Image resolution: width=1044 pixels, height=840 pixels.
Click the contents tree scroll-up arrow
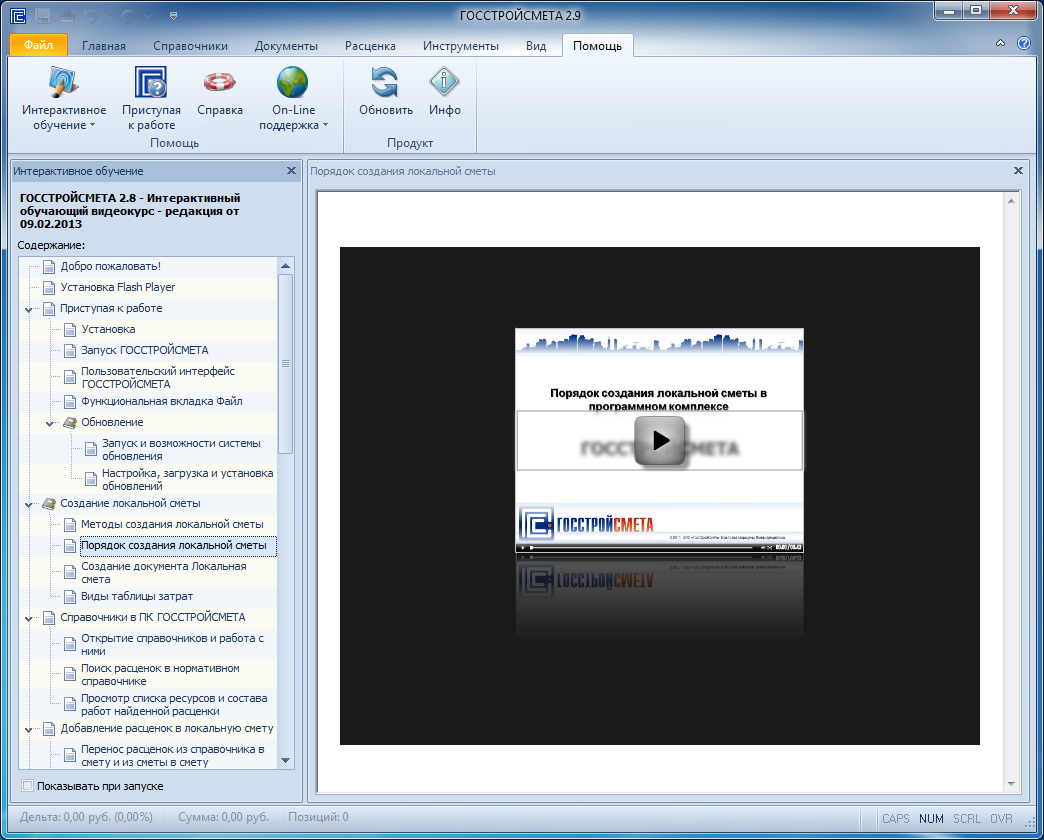[286, 266]
